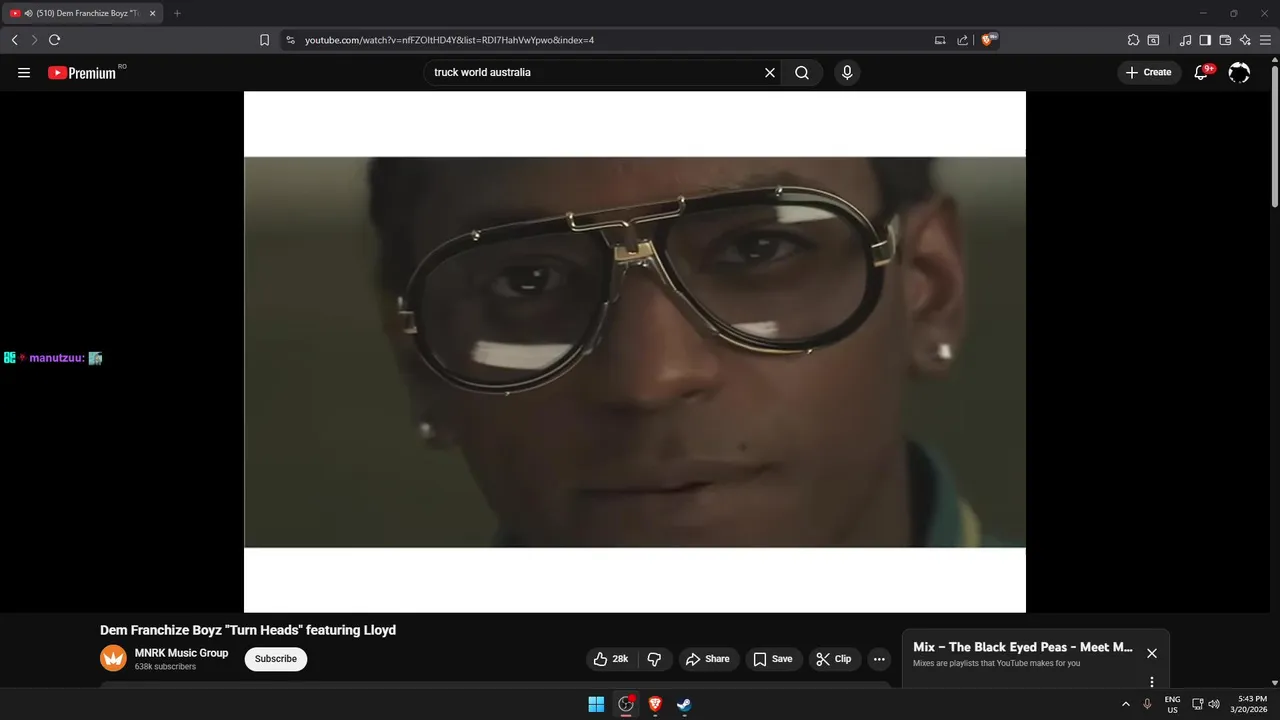Open the Windows Start menu

point(596,704)
